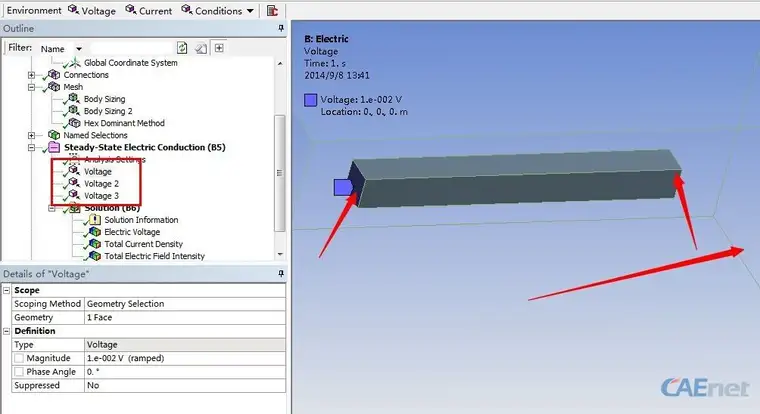Image resolution: width=760 pixels, height=414 pixels.
Task: Click the Total Current Density icon
Action: pyautogui.click(x=95, y=244)
